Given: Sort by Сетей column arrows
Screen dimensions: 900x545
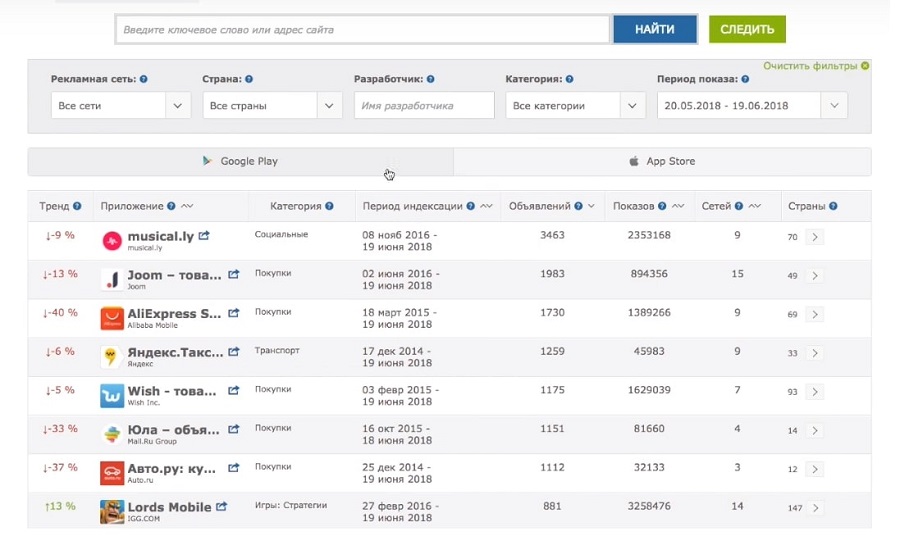Looking at the screenshot, I should click(755, 206).
